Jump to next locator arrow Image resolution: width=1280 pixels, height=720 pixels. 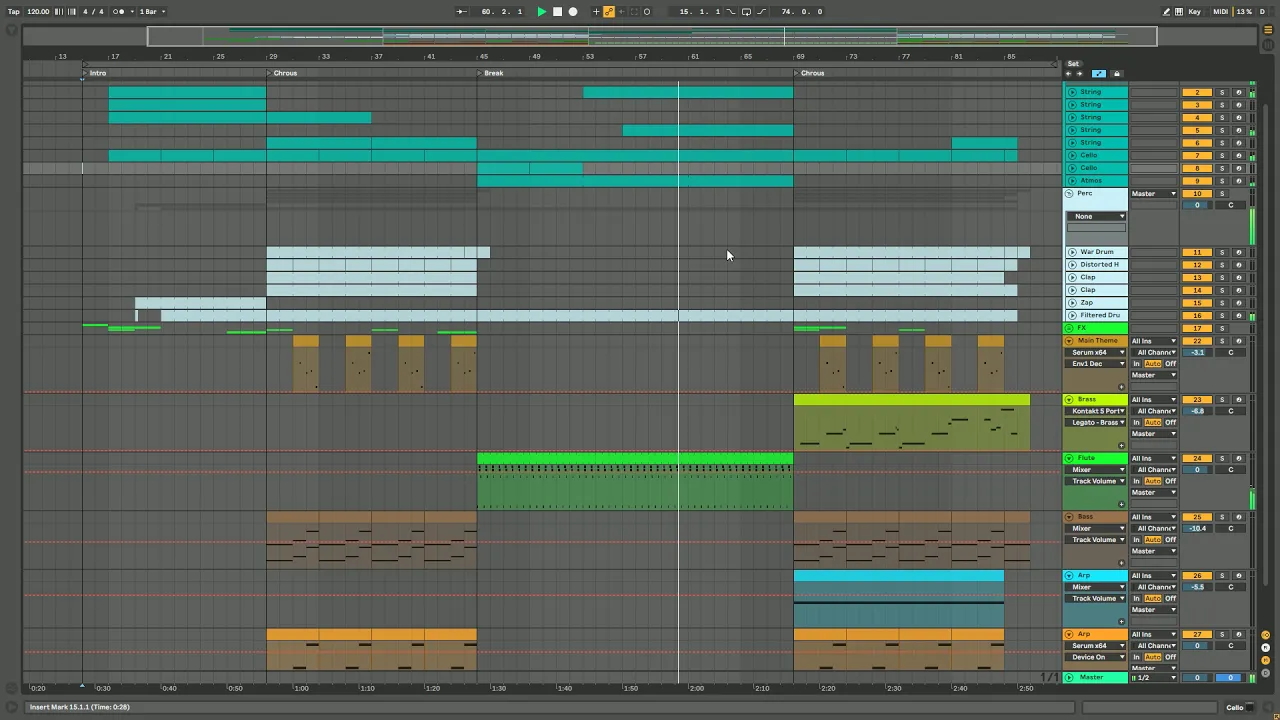(x=1079, y=73)
